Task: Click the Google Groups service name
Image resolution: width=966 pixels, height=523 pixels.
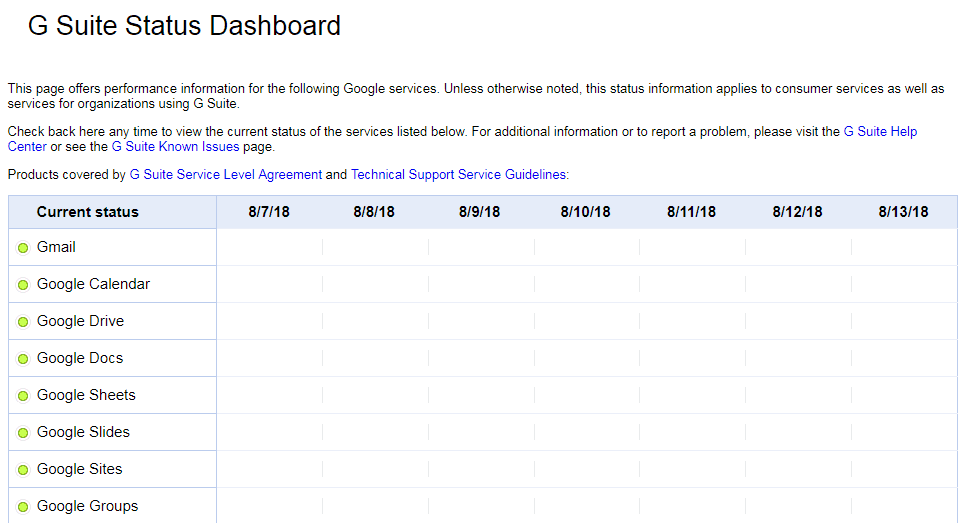Action: click(x=87, y=506)
